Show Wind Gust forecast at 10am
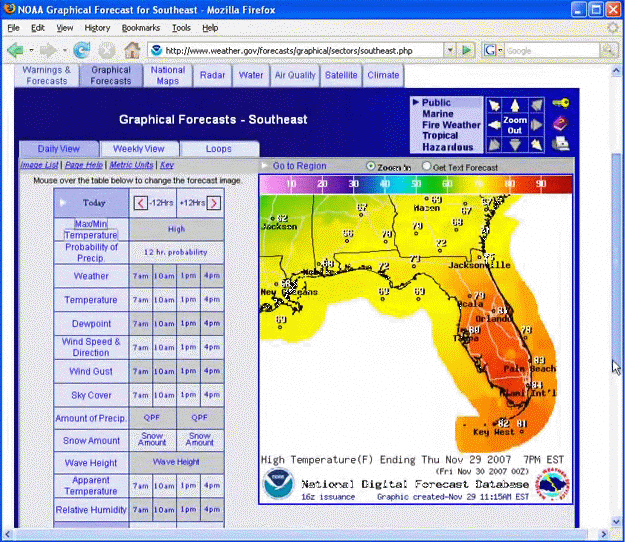 click(x=164, y=371)
